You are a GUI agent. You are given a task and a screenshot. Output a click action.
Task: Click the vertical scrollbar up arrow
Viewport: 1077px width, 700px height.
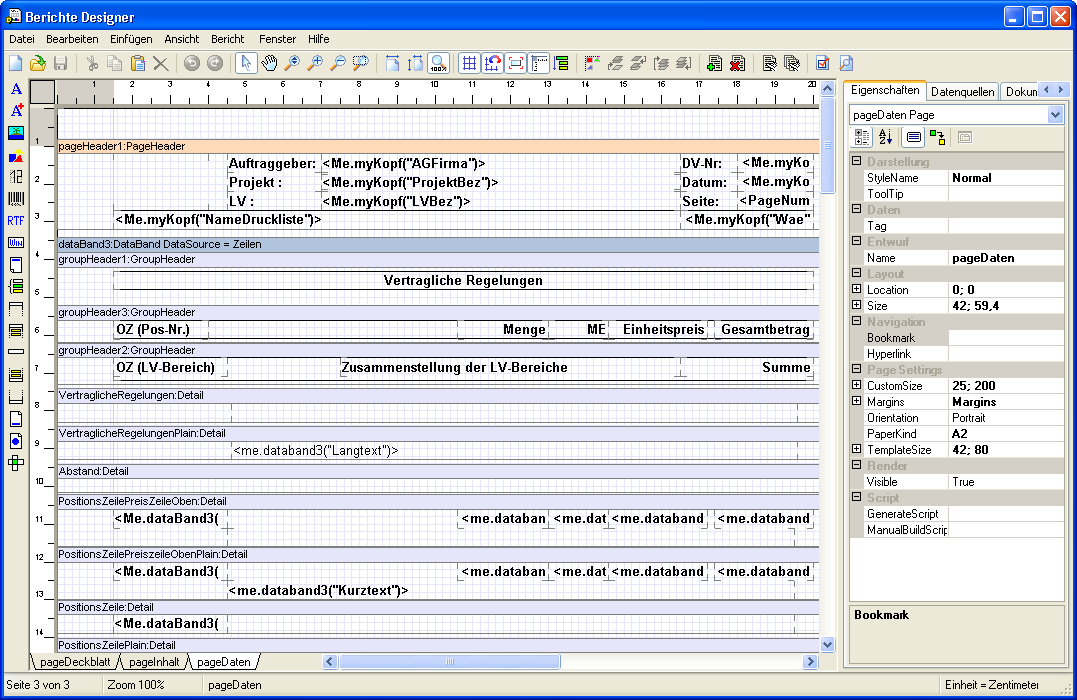(x=828, y=89)
